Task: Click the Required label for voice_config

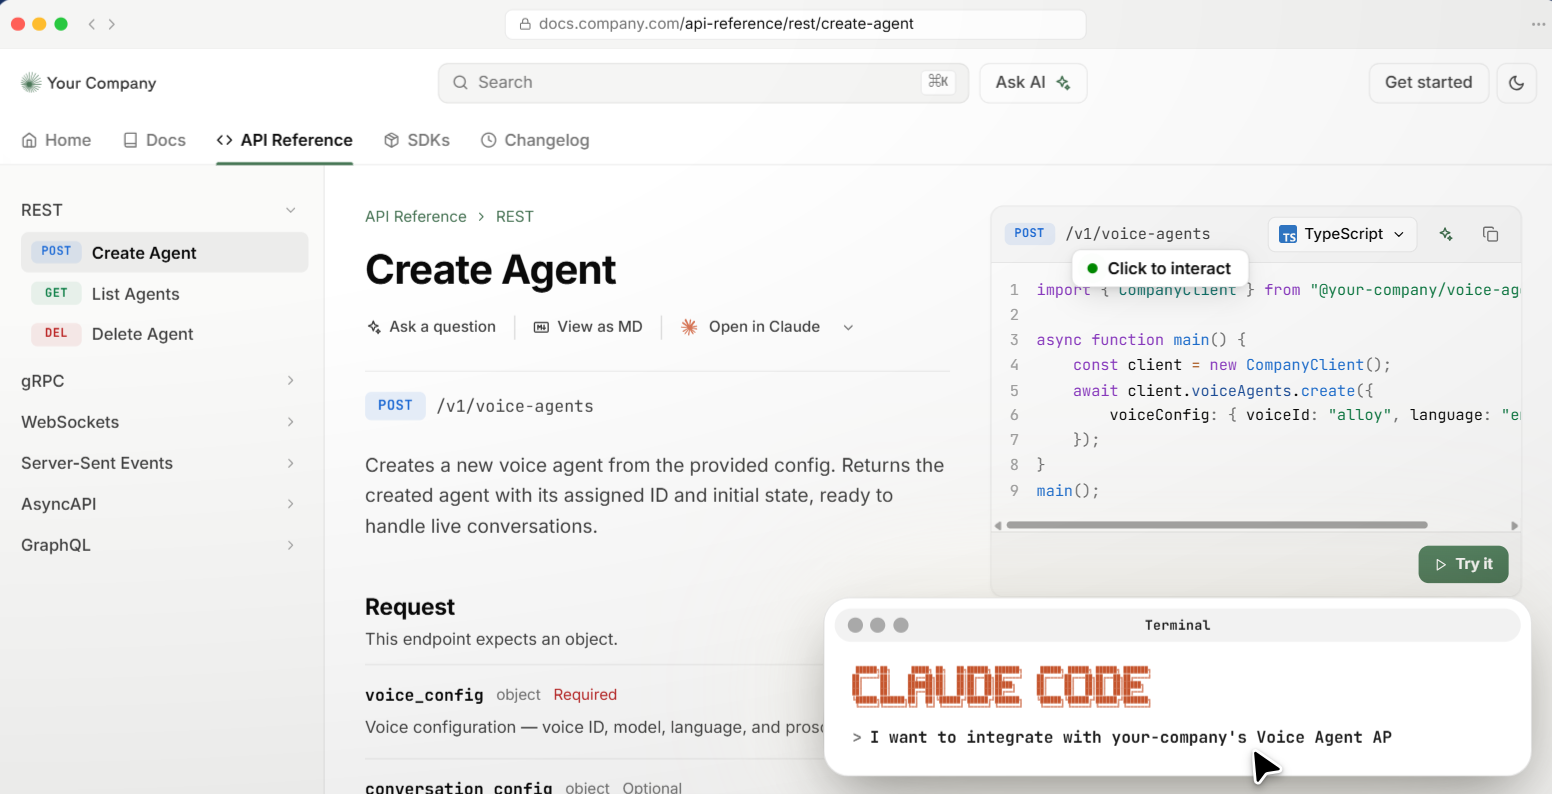Action: pos(585,695)
